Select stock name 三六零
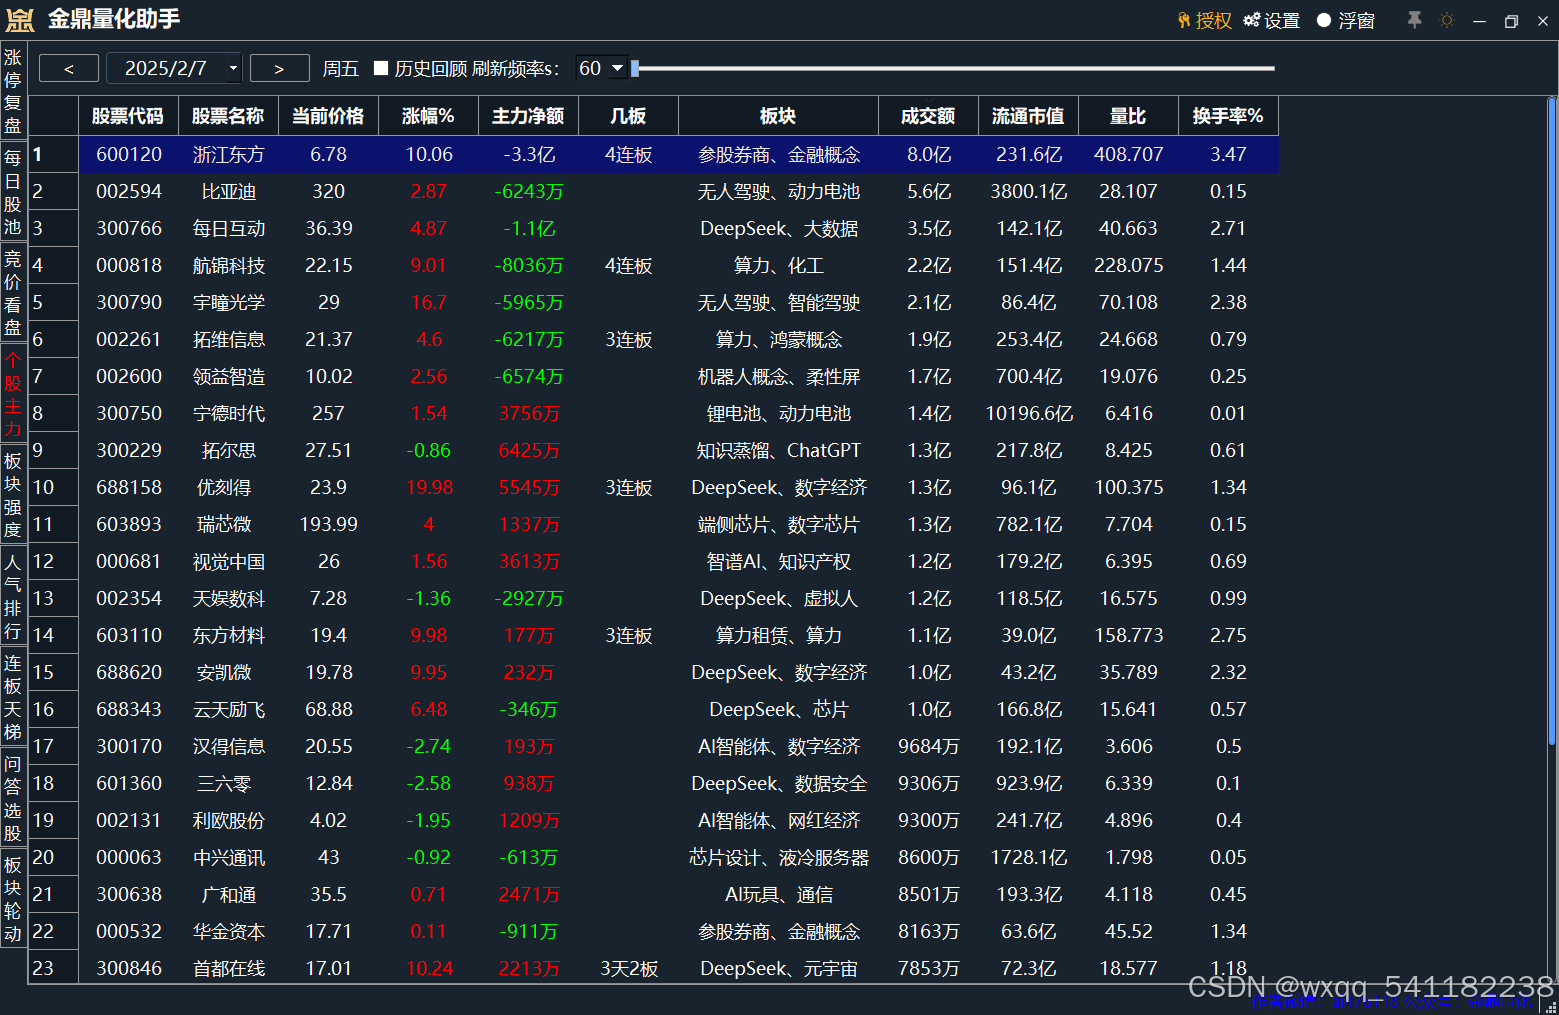 224,783
